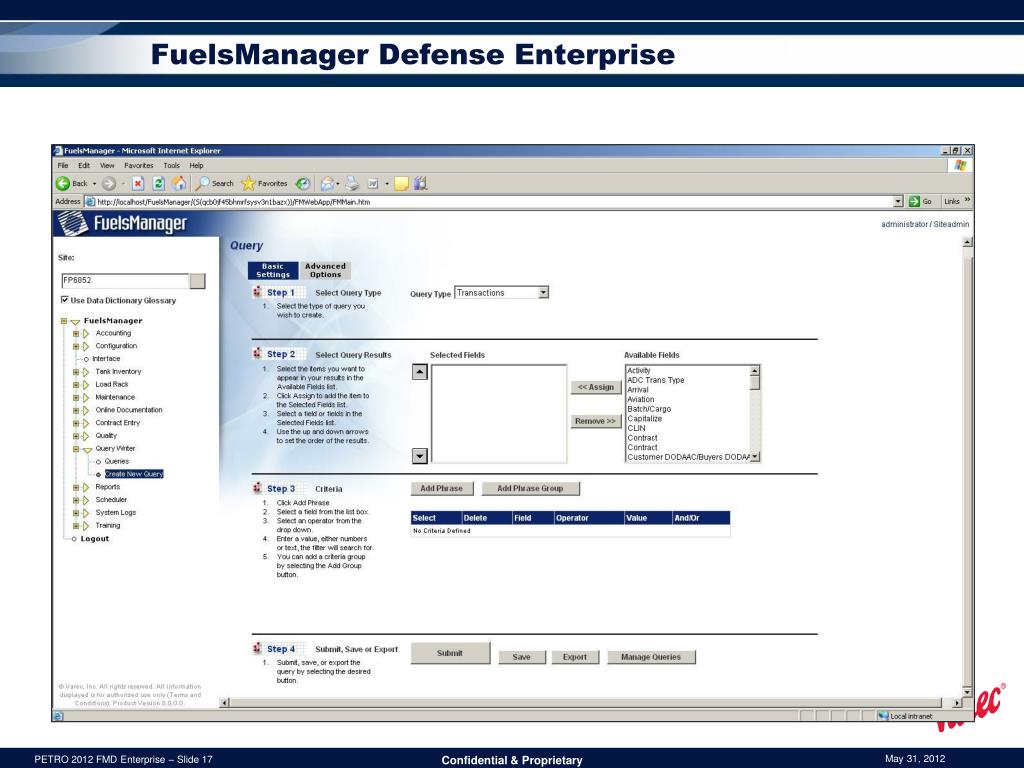Open the address bar dropdown arrow
1024x768 pixels.
point(898,201)
